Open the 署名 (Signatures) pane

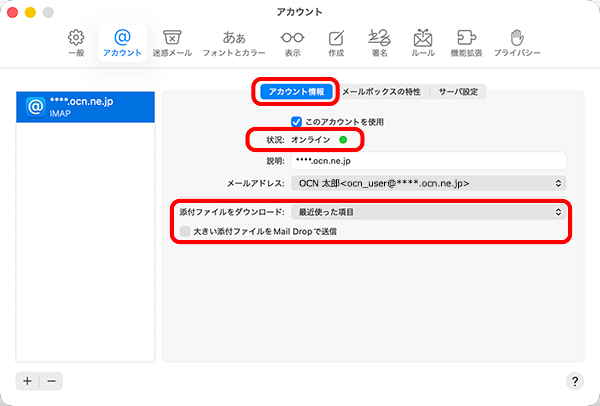pos(379,42)
